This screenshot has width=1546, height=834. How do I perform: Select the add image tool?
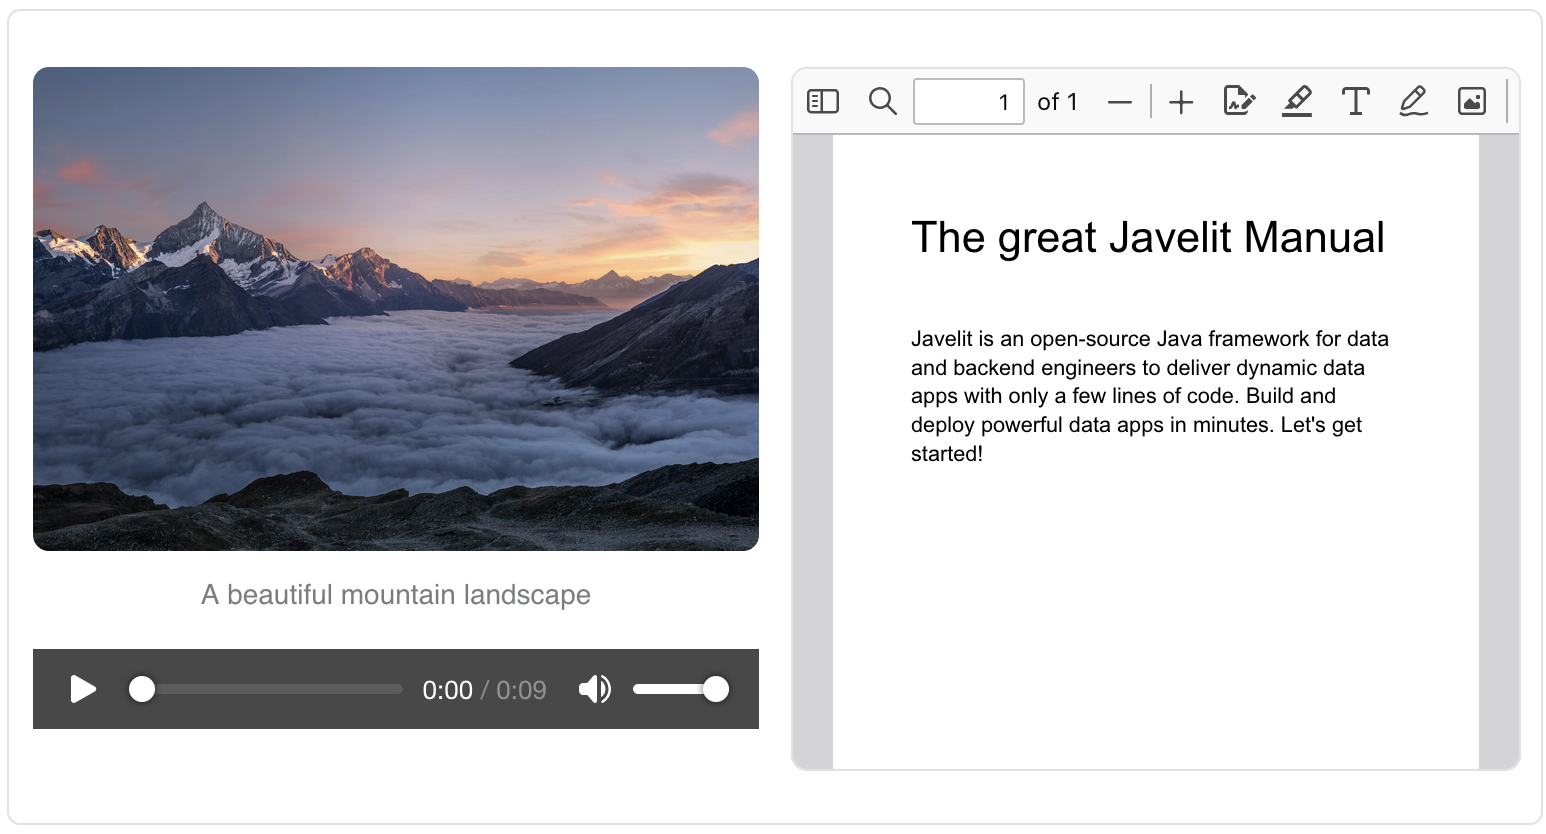tap(1471, 101)
